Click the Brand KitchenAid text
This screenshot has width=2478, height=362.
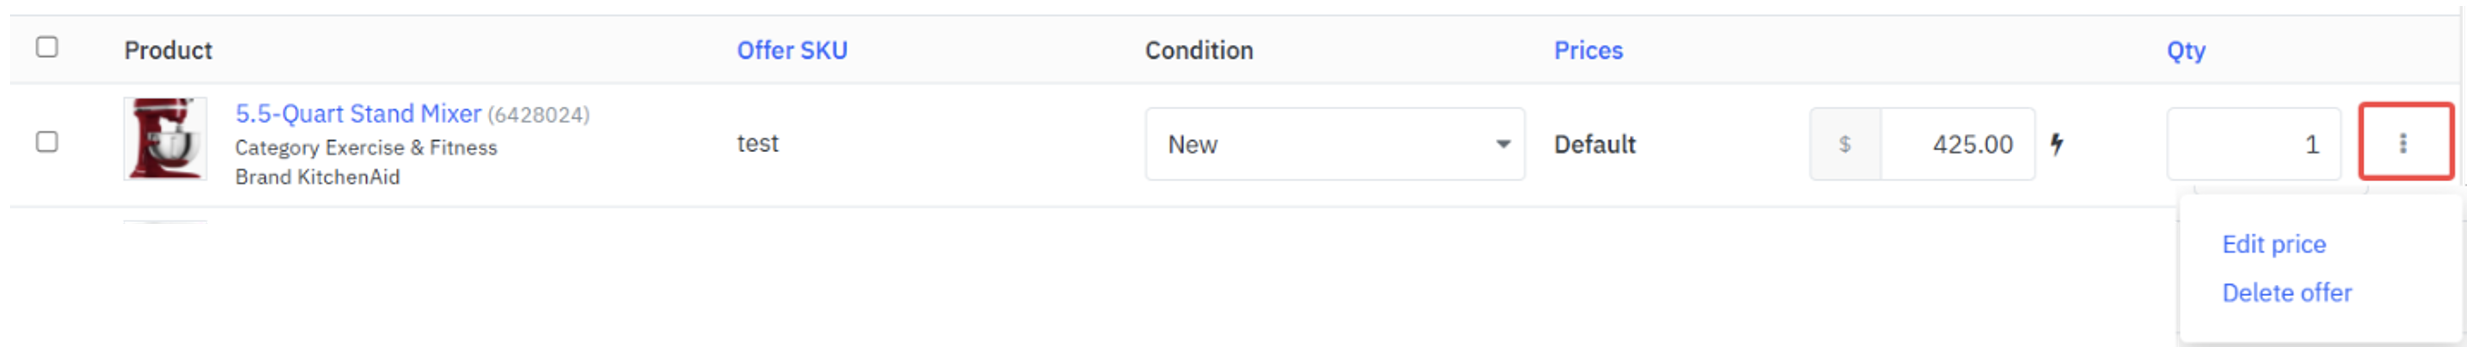[317, 177]
